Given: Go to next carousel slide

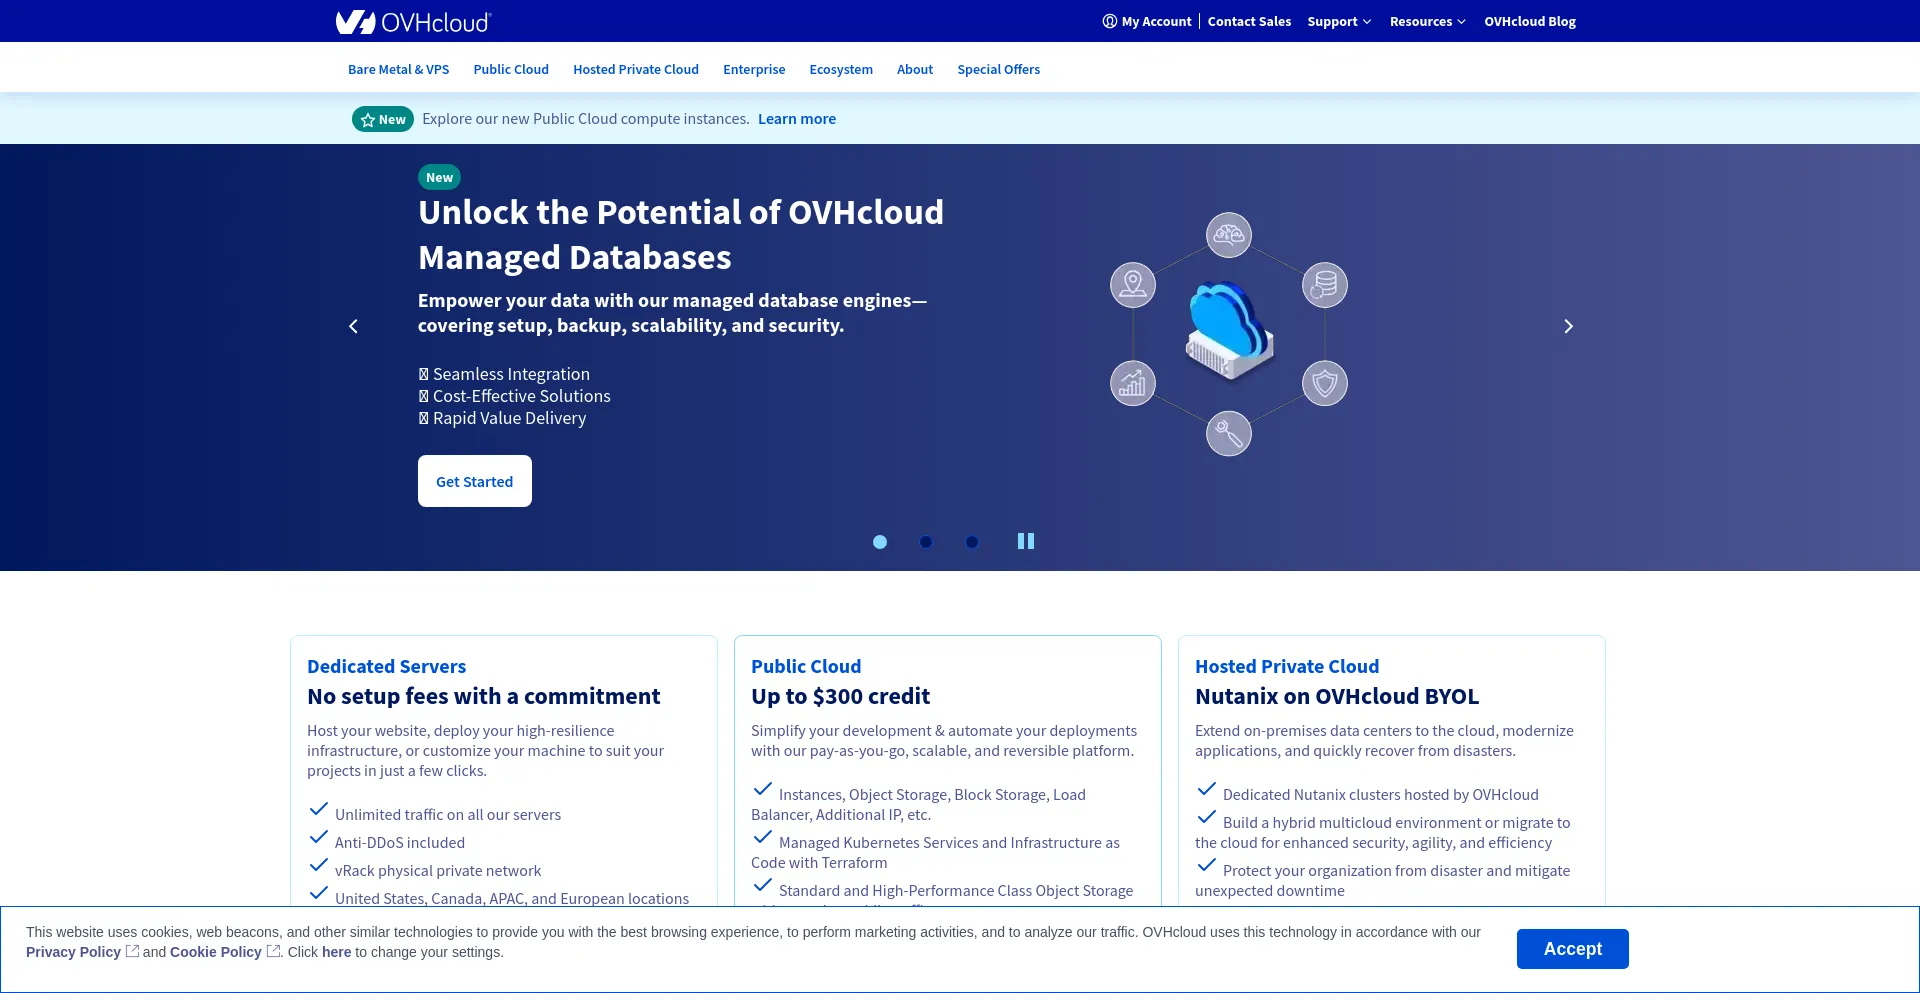Looking at the screenshot, I should pos(1568,327).
